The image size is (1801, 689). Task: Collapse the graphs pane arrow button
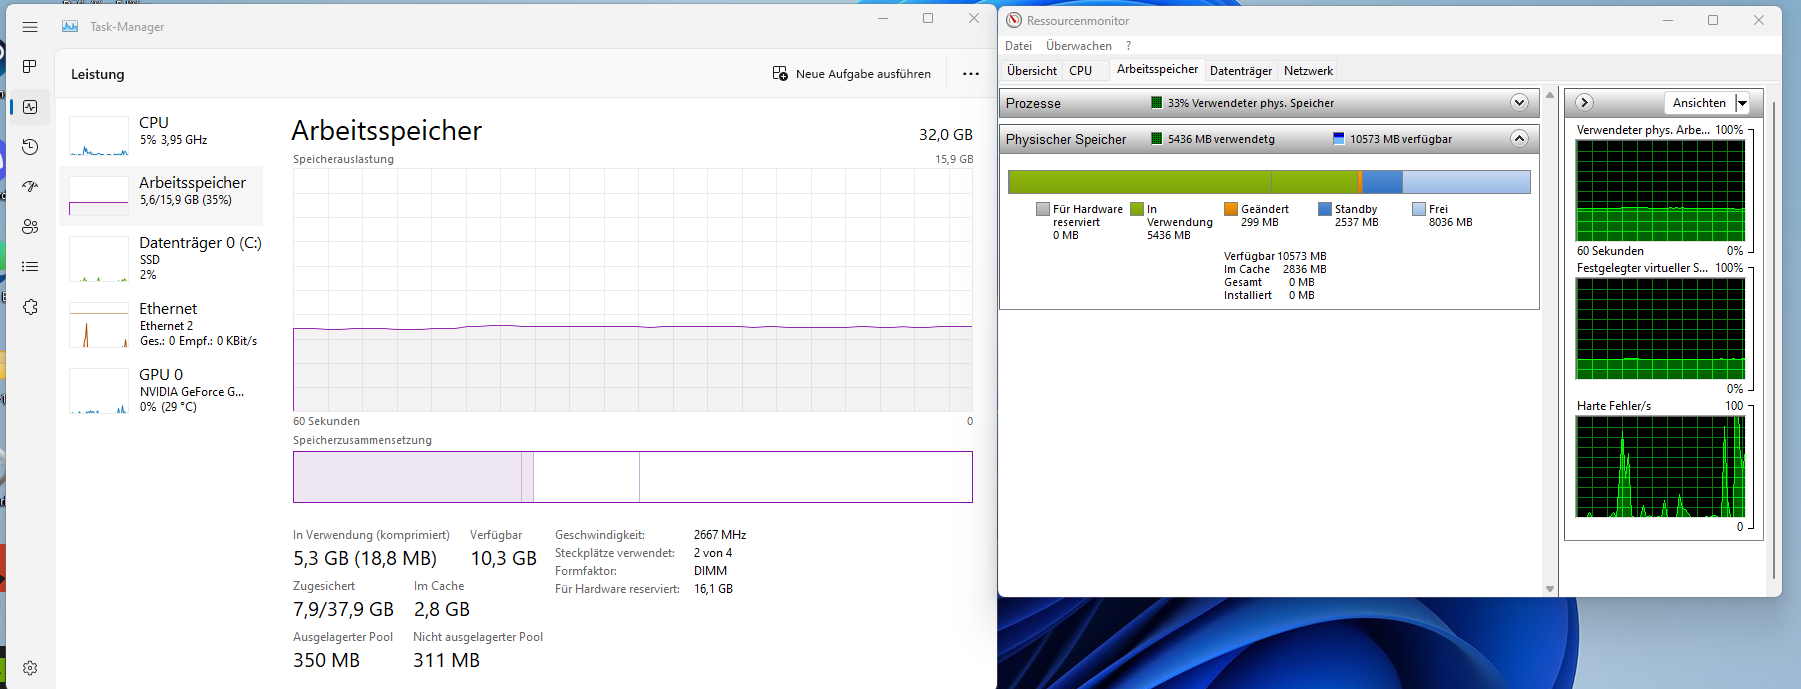[1584, 103]
